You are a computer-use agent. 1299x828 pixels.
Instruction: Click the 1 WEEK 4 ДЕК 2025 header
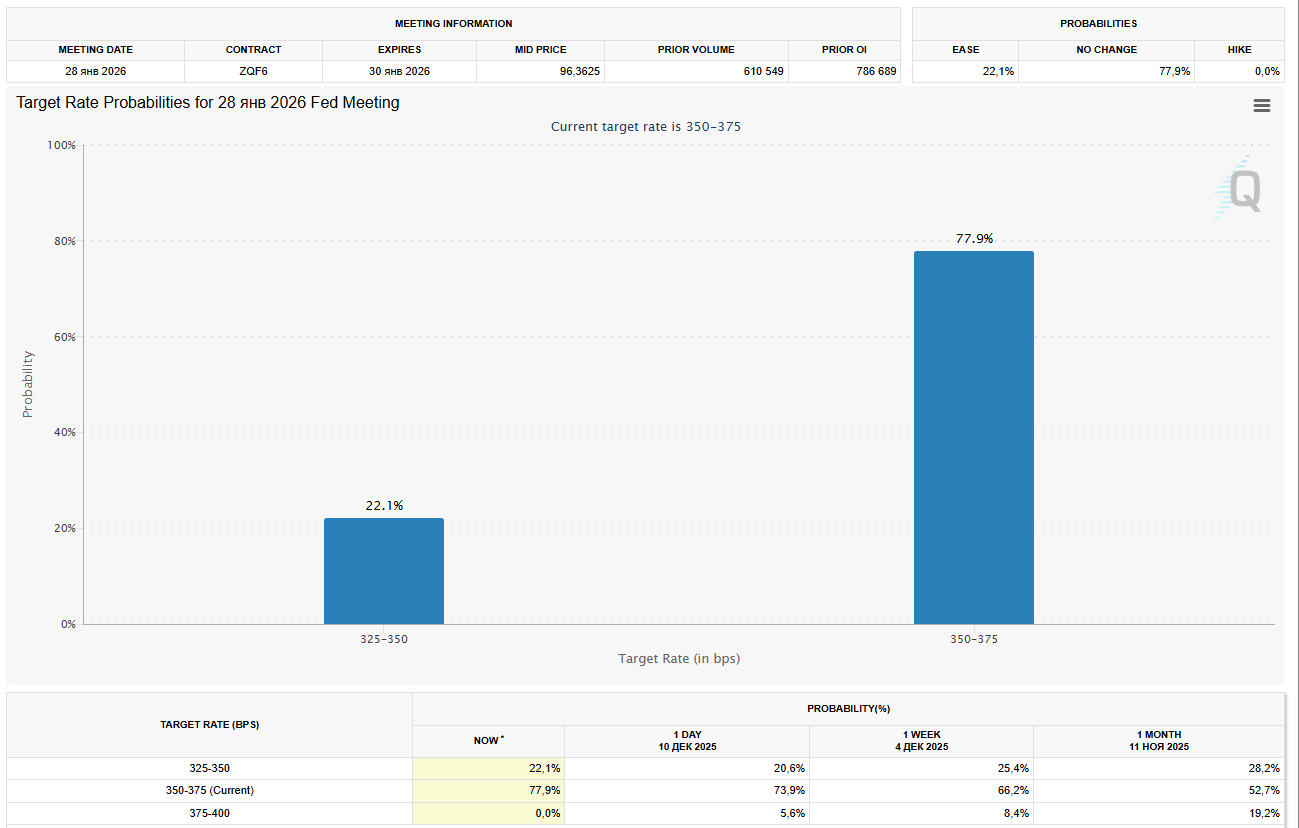[920, 741]
